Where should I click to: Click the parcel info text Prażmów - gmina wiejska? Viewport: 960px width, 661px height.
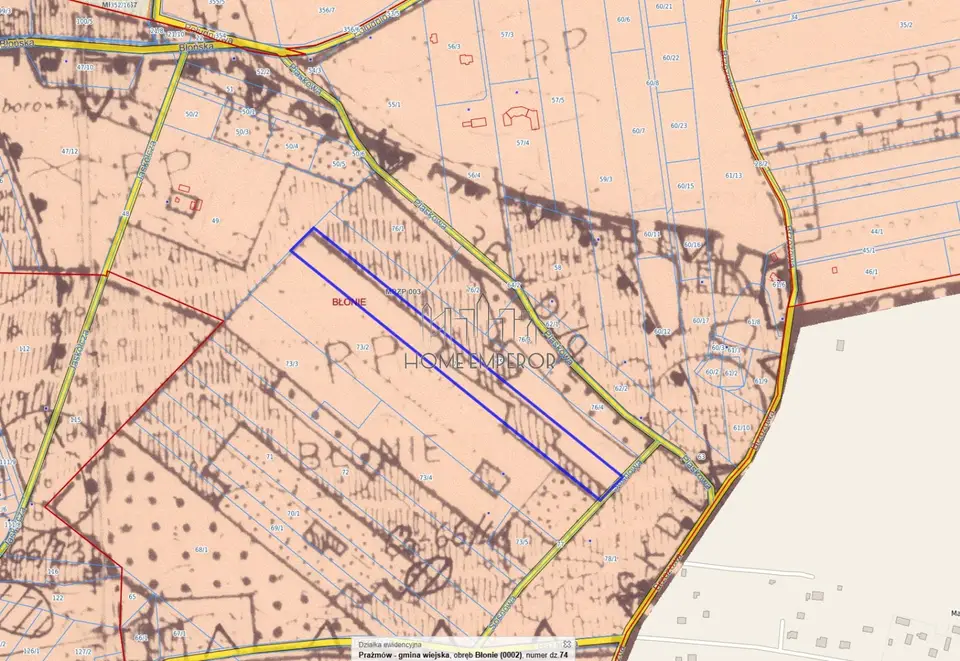point(402,654)
